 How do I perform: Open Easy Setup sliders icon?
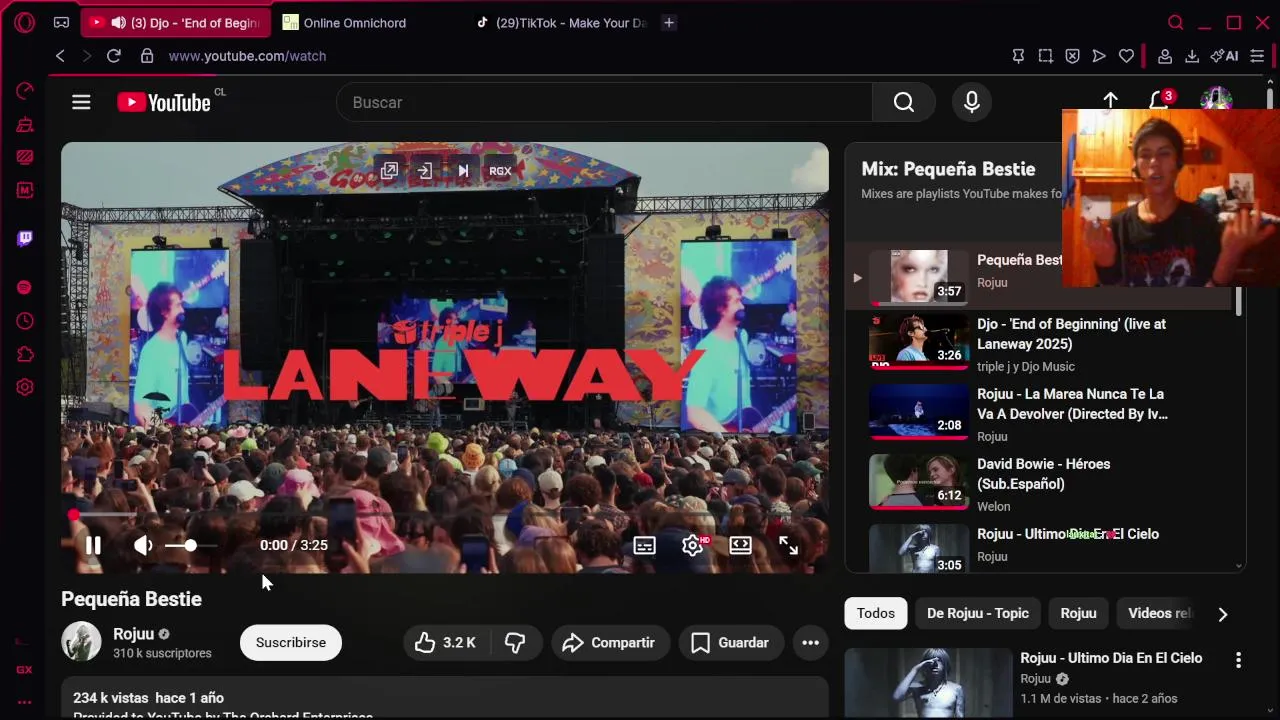(1257, 56)
